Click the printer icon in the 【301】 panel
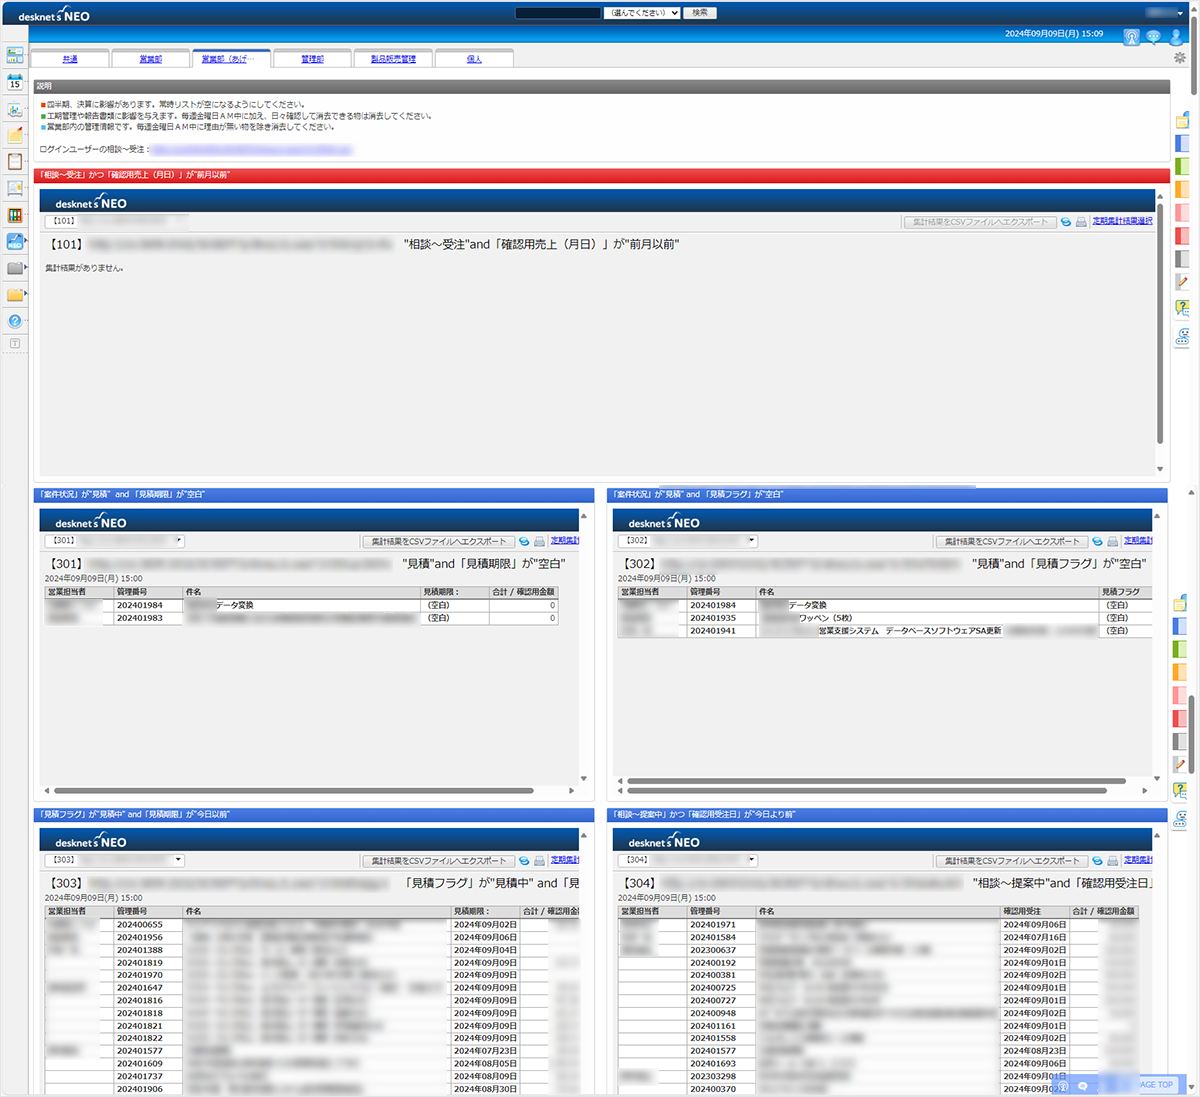 click(x=539, y=541)
